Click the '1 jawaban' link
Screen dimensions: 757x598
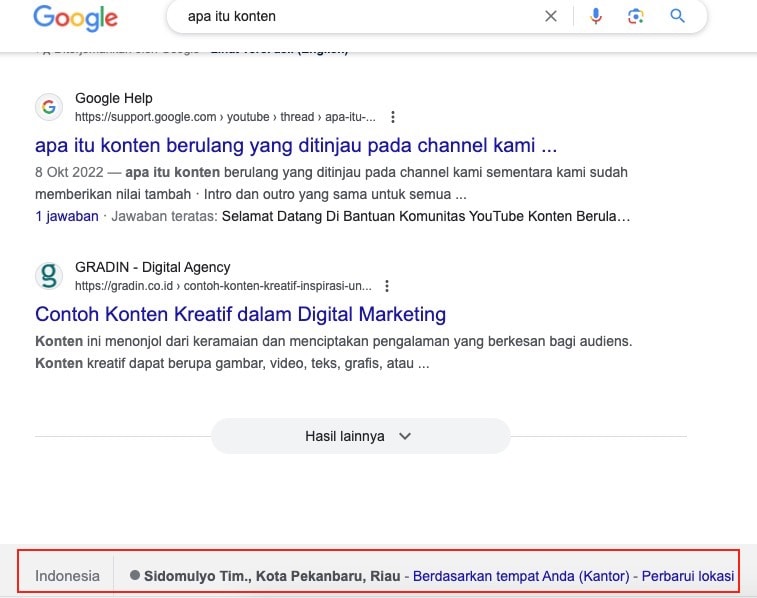coord(67,215)
